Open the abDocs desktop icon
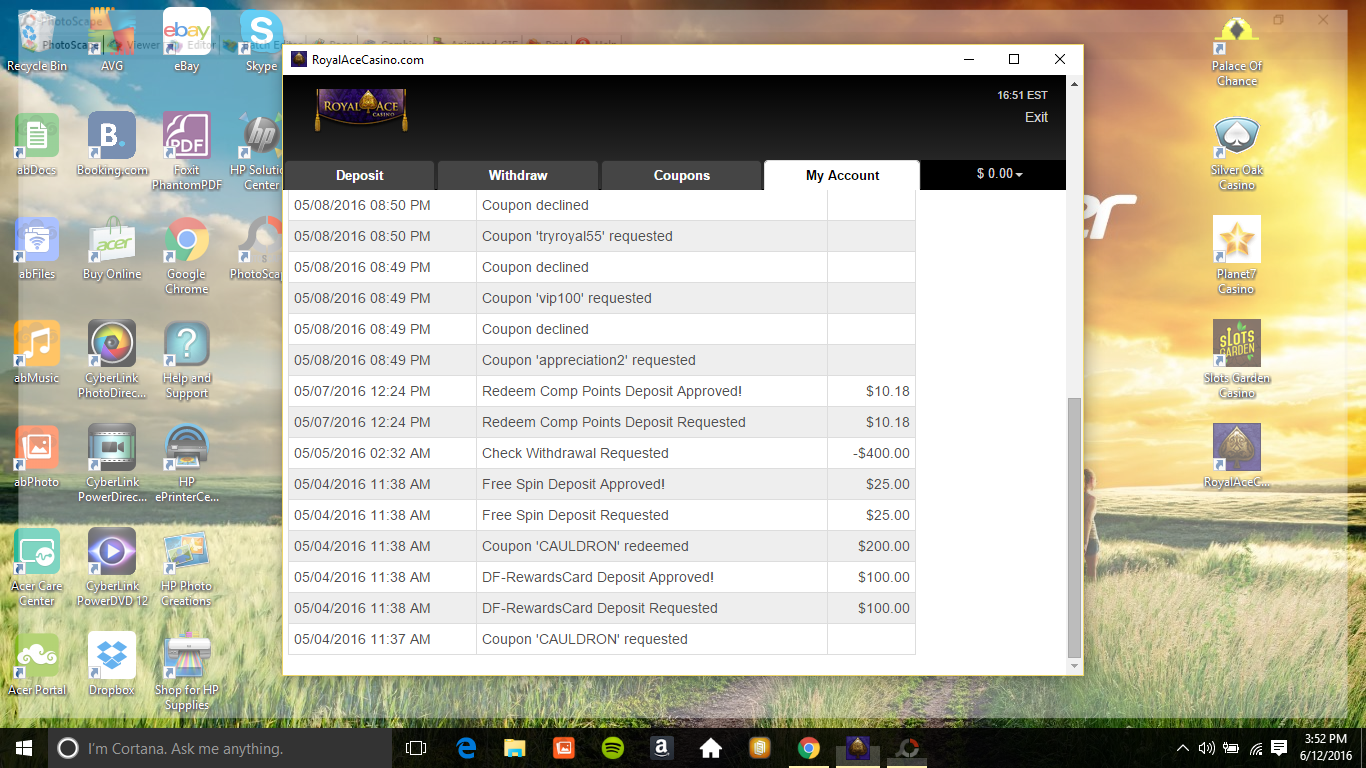The height and width of the screenshot is (768, 1366). click(x=37, y=145)
